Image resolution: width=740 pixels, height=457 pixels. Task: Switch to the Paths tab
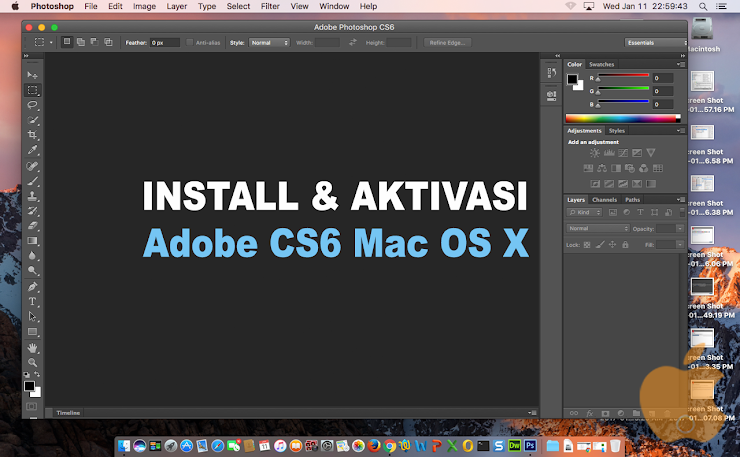pyautogui.click(x=632, y=200)
